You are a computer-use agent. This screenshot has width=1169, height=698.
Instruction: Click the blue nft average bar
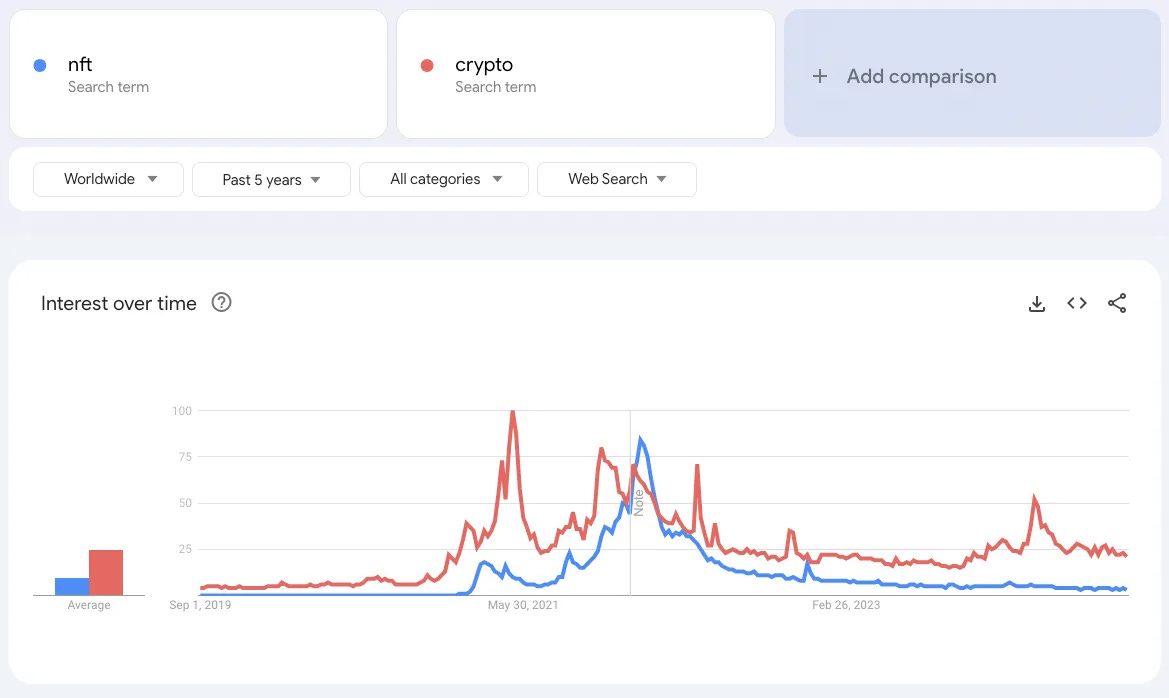72,586
